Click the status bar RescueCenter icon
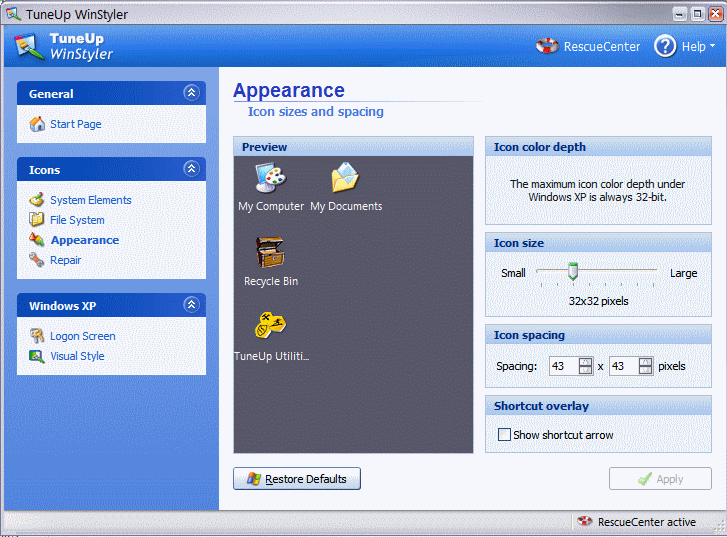 point(585,521)
